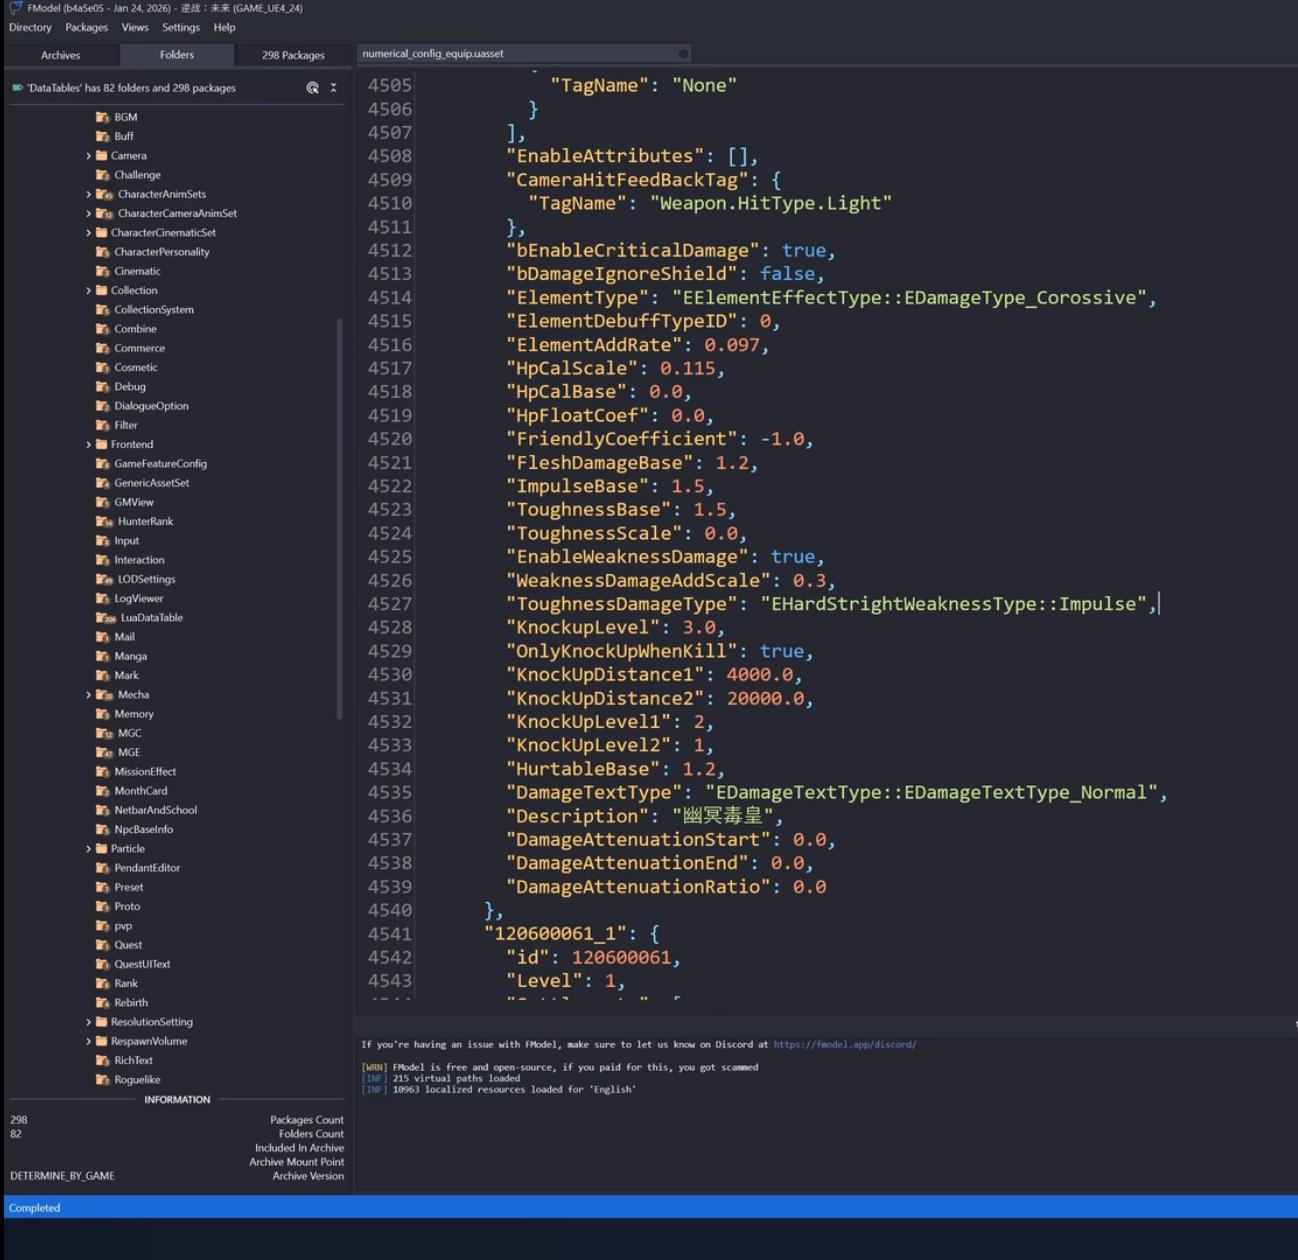Select the LuaDataTable folder icon
The image size is (1298, 1260).
[105, 618]
